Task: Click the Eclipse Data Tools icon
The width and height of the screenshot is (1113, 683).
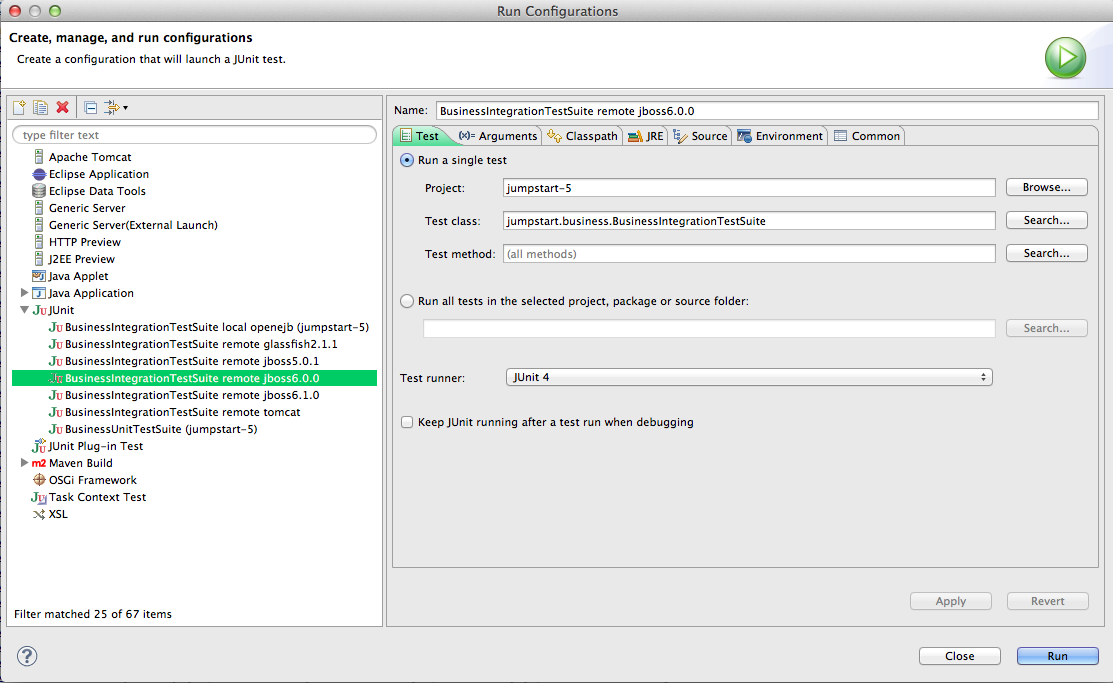Action: 39,191
